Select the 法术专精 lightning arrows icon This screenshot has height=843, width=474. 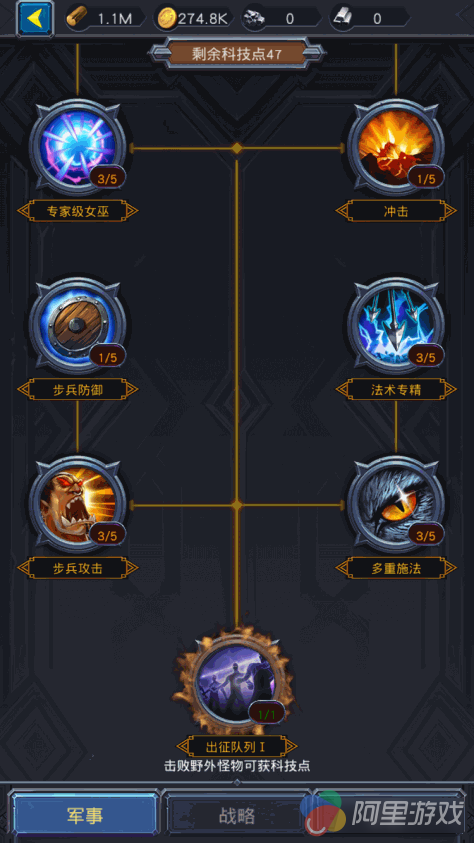pyautogui.click(x=396, y=325)
